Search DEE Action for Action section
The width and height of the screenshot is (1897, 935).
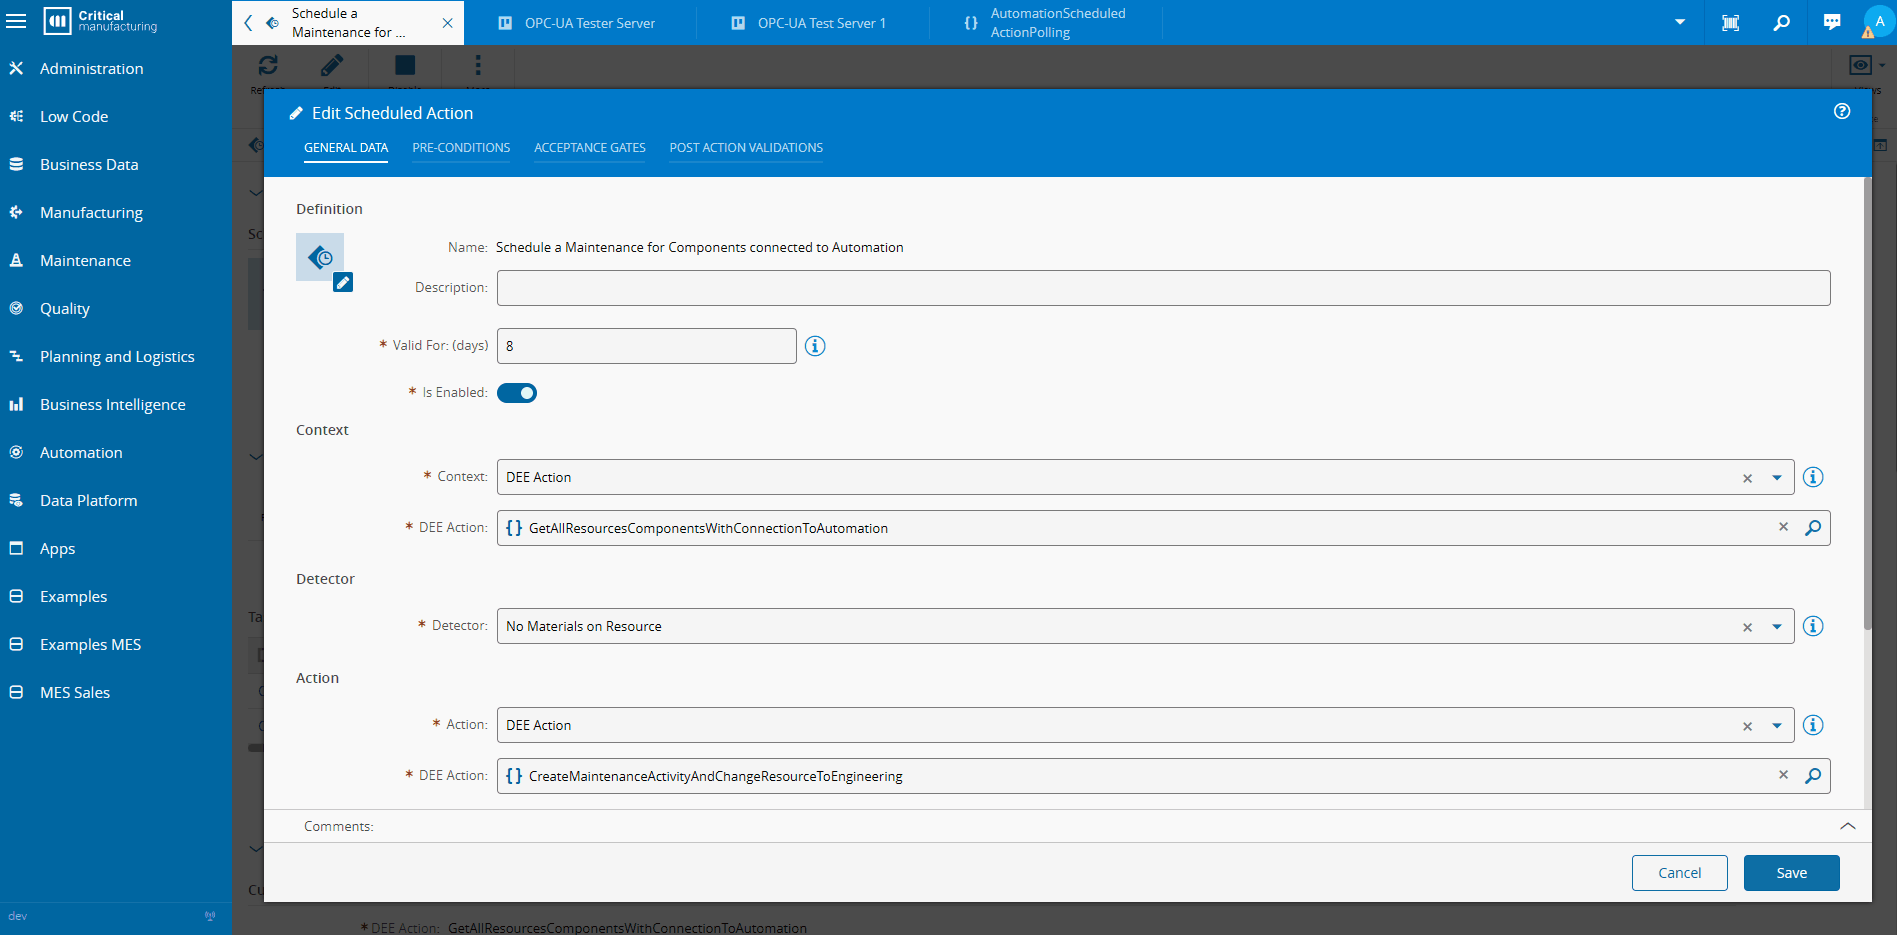pos(1813,775)
